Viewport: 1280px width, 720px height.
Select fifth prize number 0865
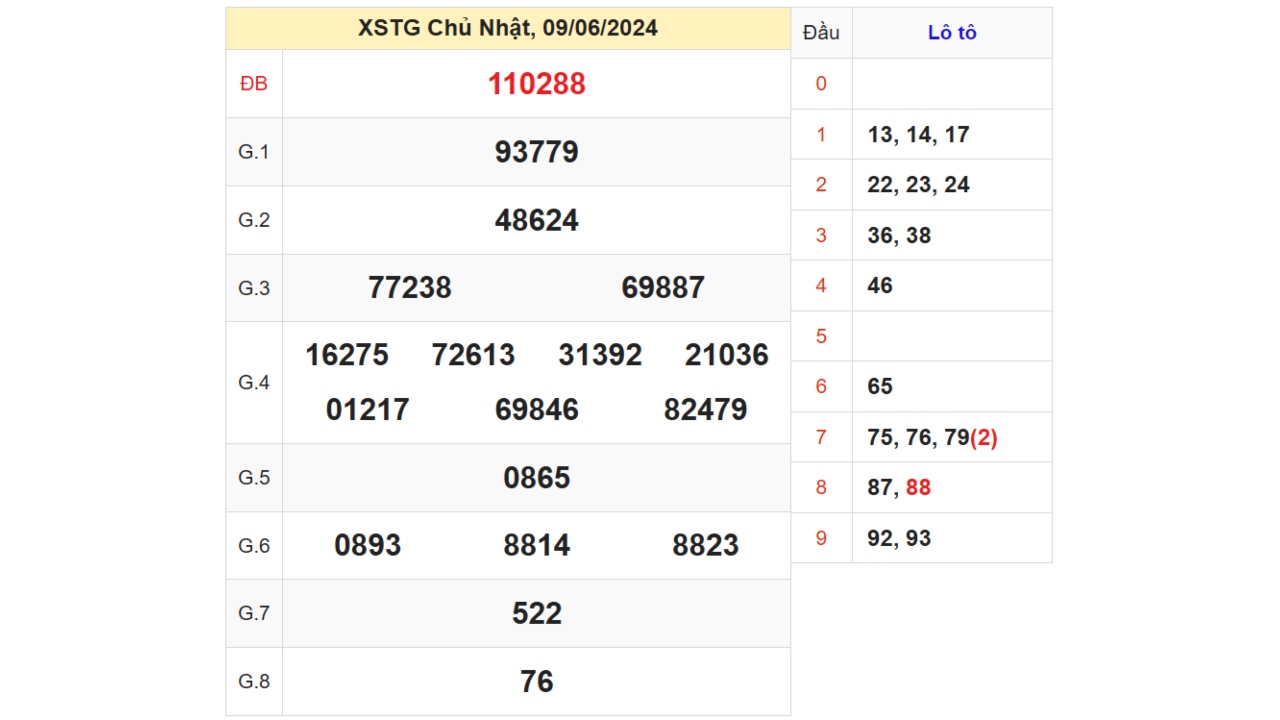pos(537,478)
